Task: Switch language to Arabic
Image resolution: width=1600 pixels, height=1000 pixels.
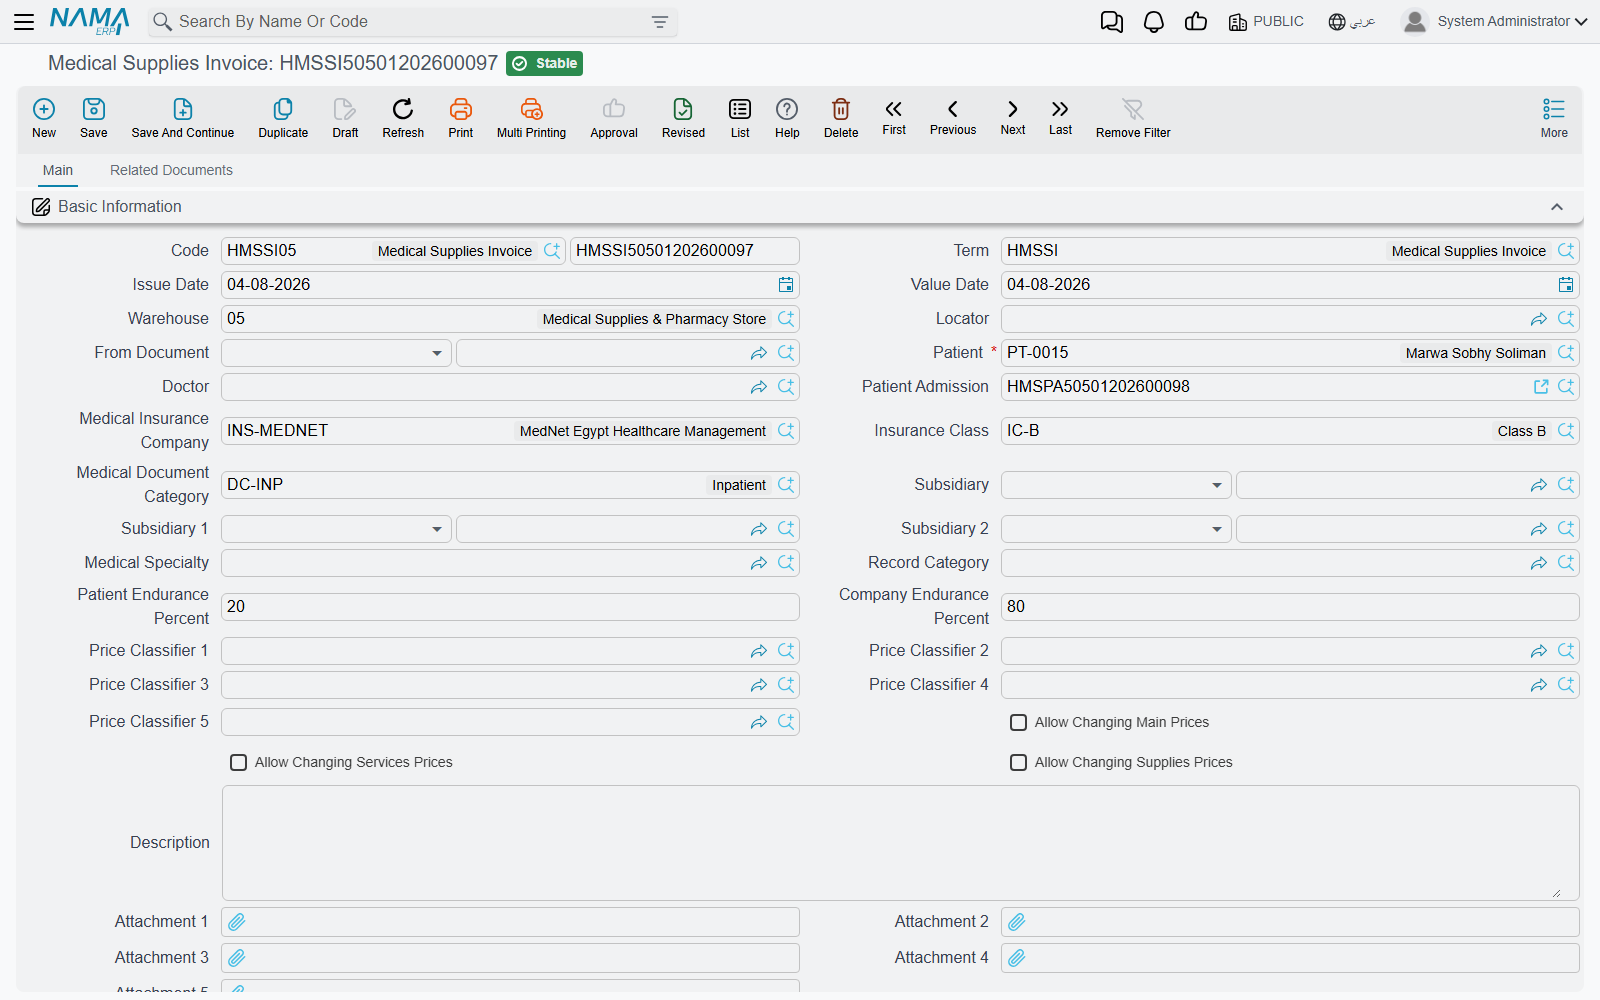Action: click(1352, 21)
